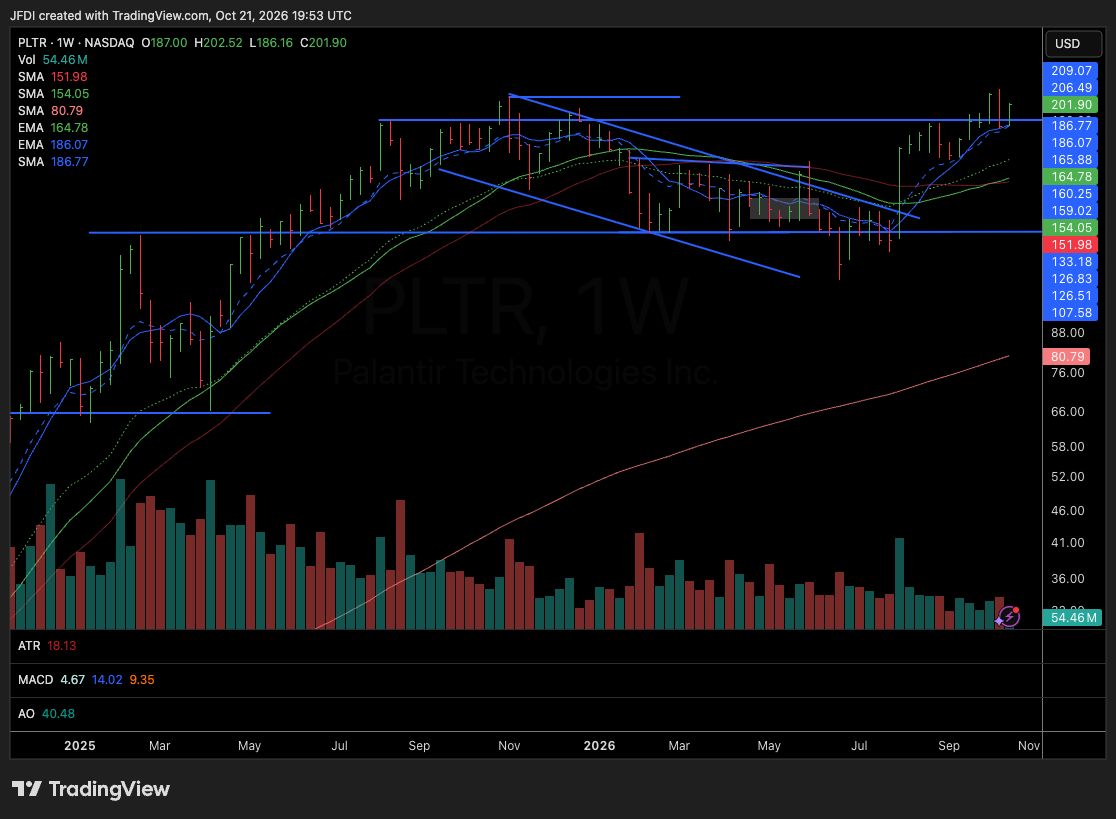Click the 2026 label on time axis
1116x819 pixels.
[599, 746]
